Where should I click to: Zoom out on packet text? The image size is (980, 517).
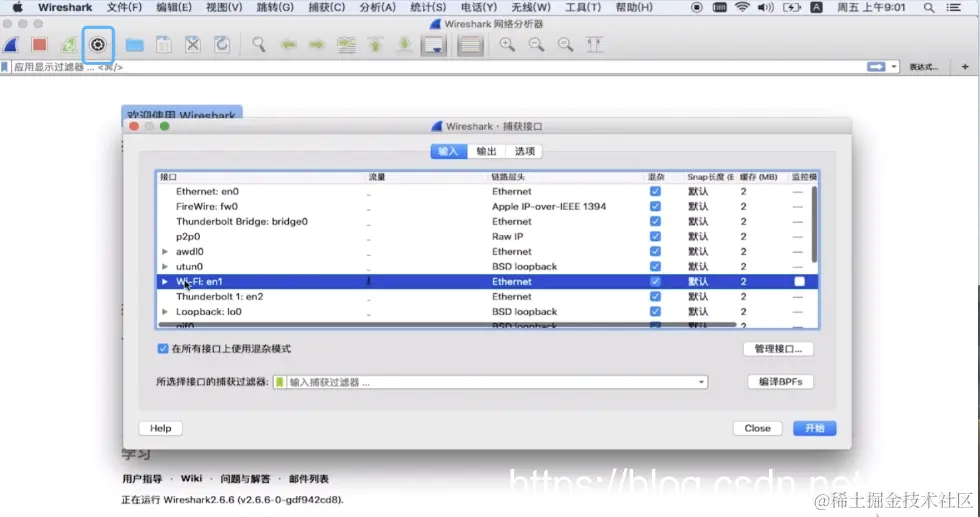pos(536,45)
